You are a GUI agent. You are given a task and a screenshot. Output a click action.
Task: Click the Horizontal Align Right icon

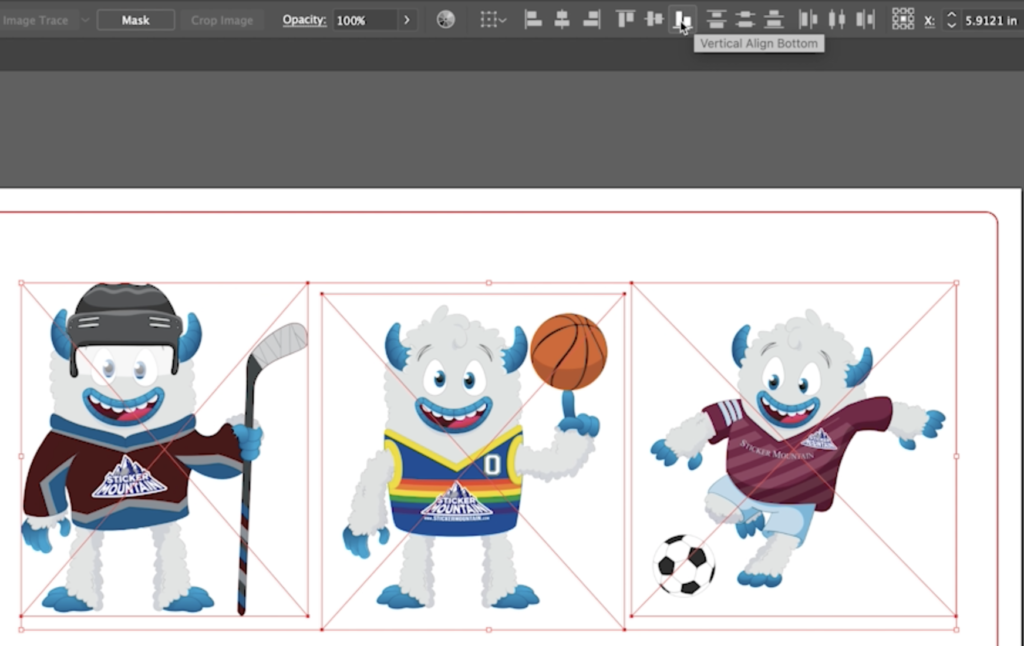(591, 20)
